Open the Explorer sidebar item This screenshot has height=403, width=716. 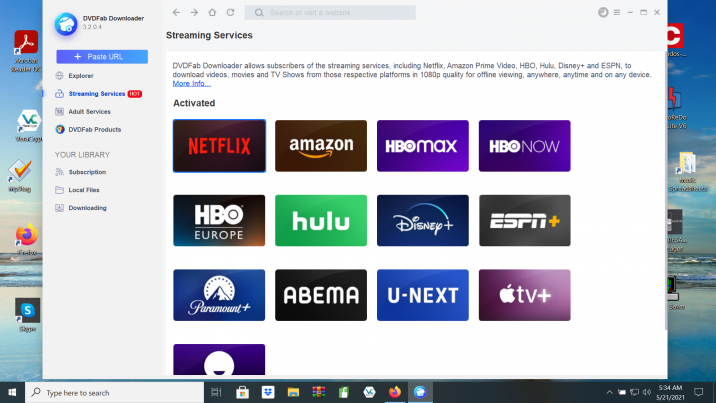81,76
